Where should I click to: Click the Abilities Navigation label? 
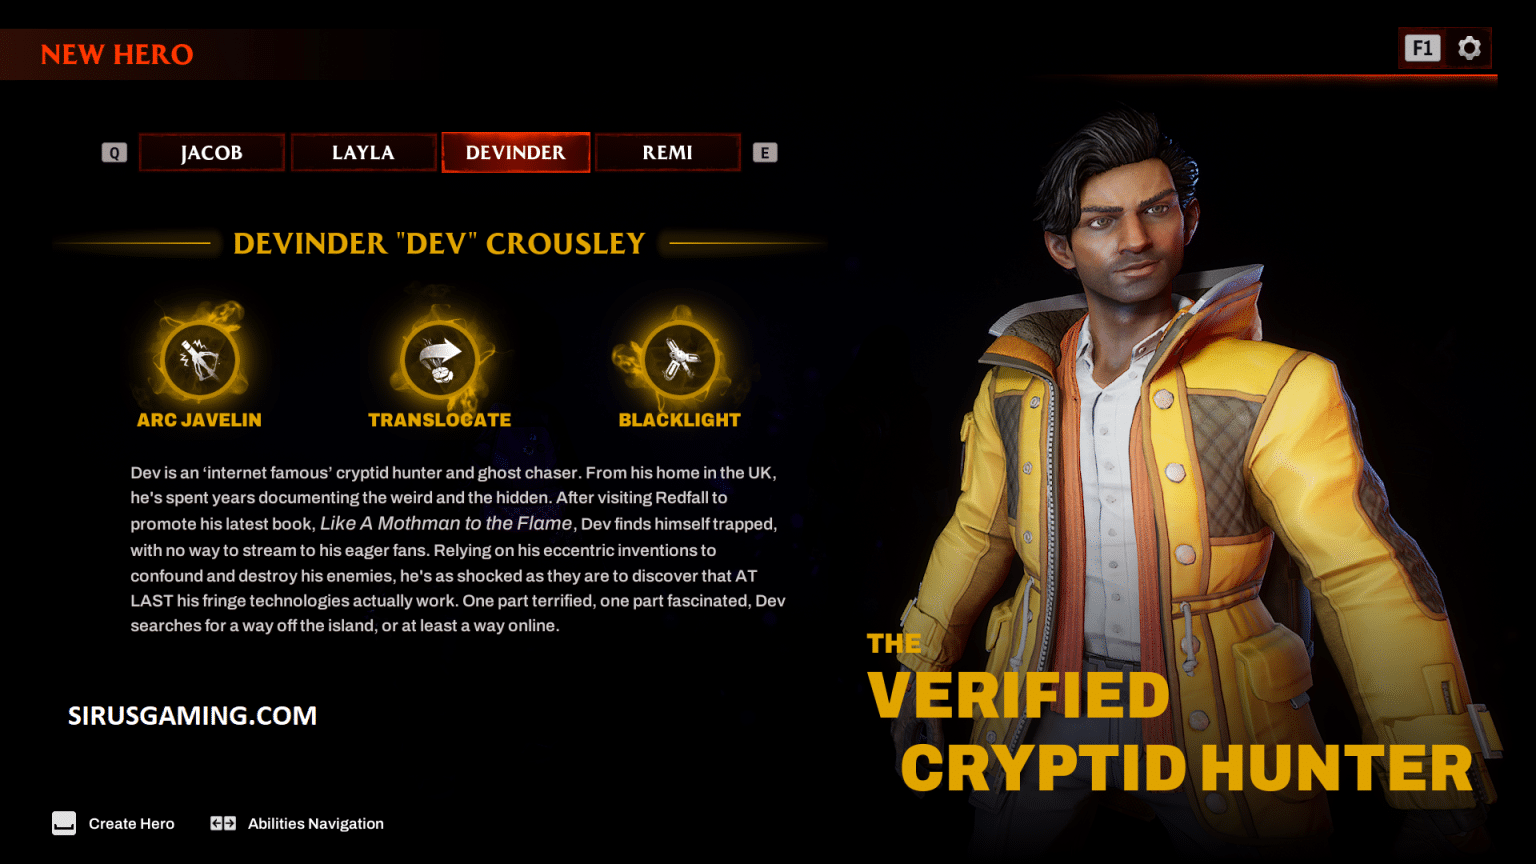tap(316, 824)
